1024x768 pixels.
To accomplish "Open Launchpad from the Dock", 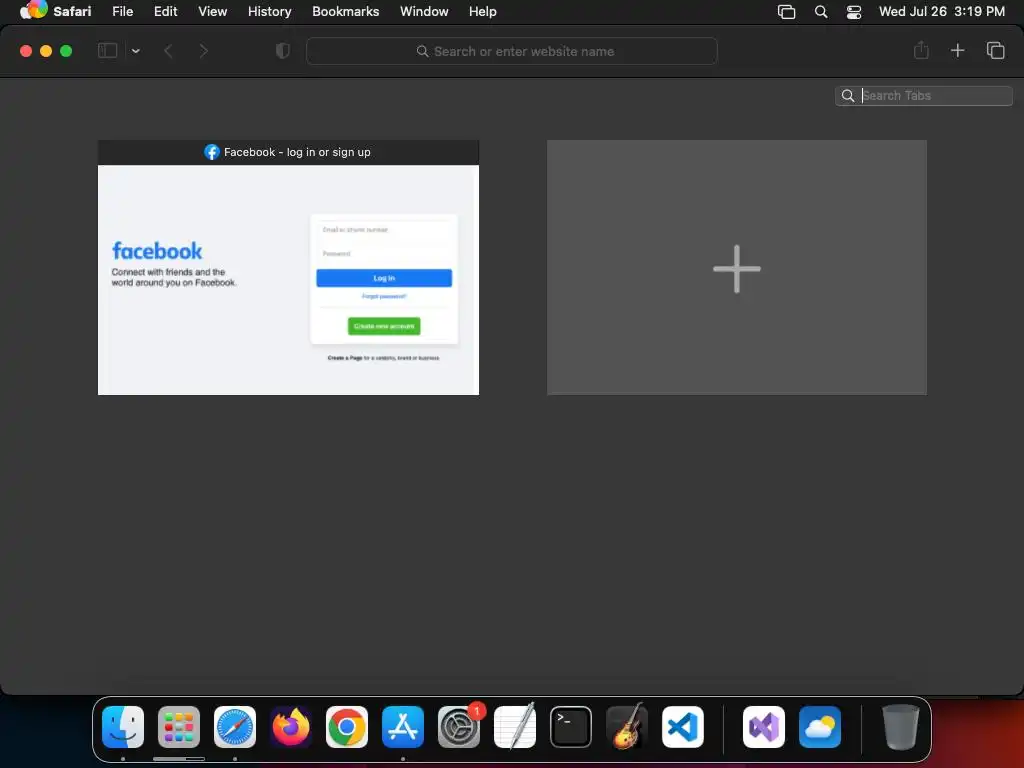I will pos(179,727).
